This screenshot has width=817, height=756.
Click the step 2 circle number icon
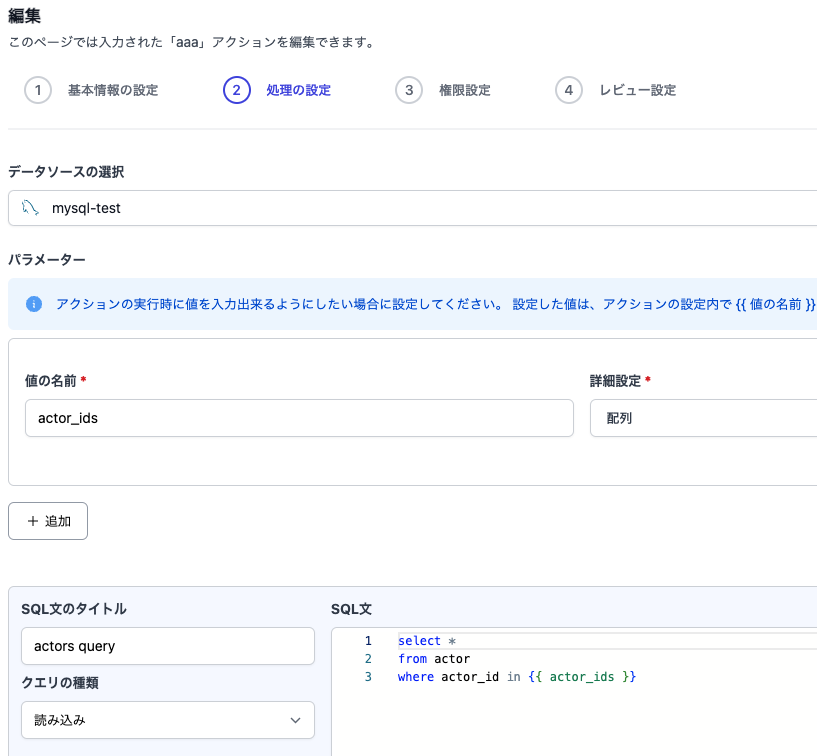pos(237,90)
